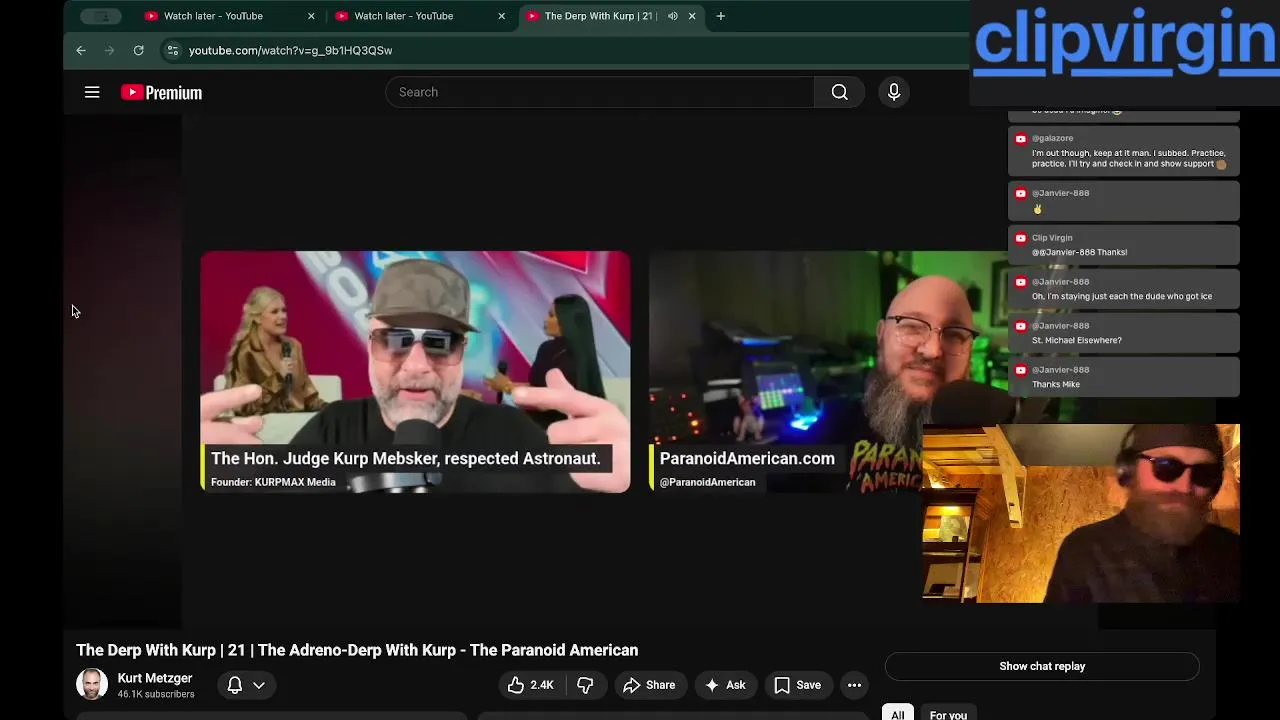Activate voice search microphone icon
The width and height of the screenshot is (1280, 720).
pyautogui.click(x=894, y=92)
